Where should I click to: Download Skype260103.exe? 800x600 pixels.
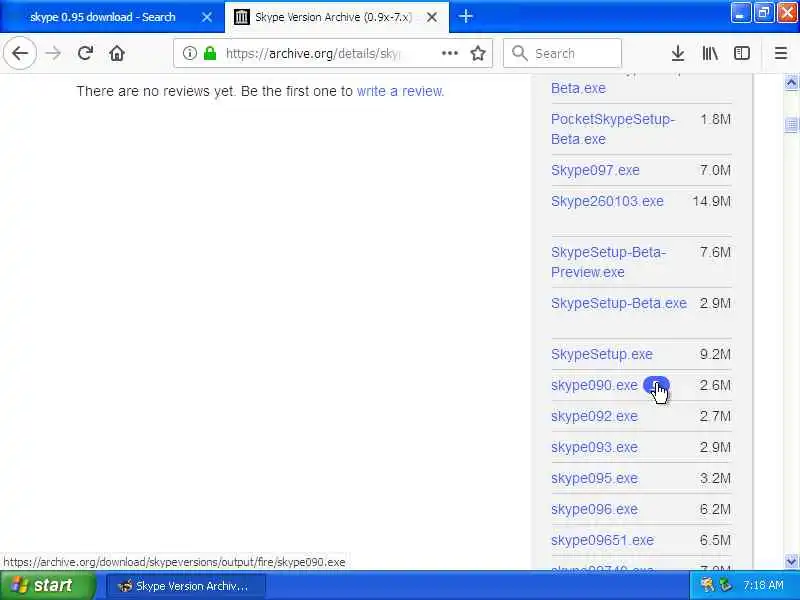(607, 201)
